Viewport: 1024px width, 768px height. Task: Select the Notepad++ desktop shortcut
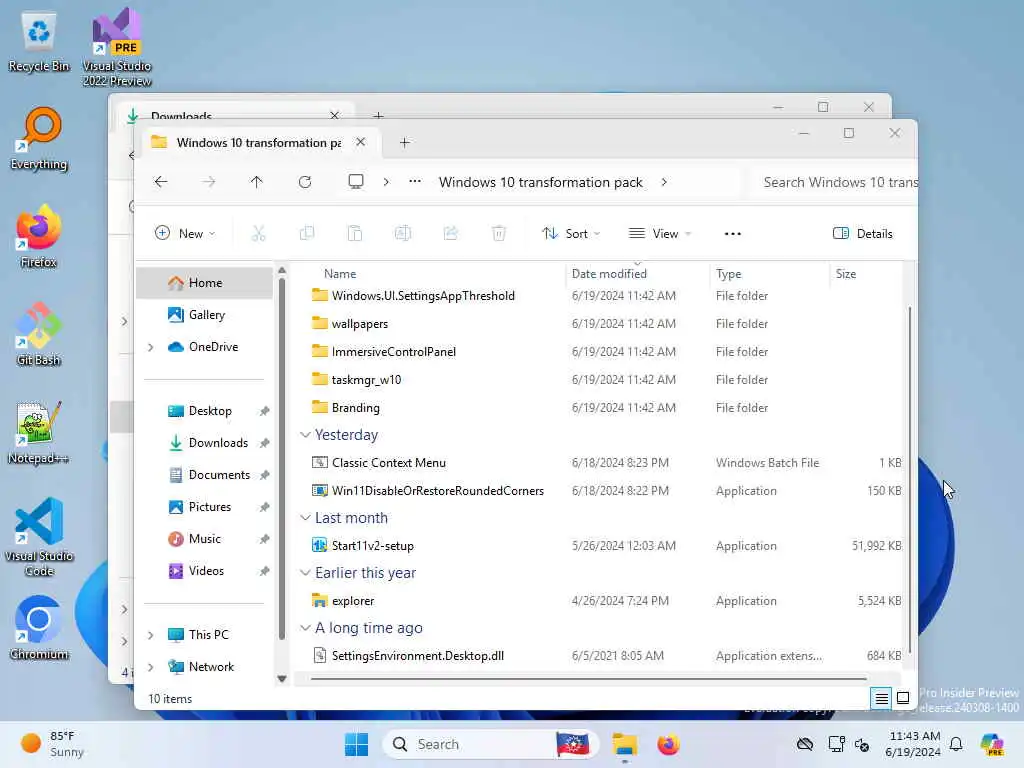coord(39,432)
